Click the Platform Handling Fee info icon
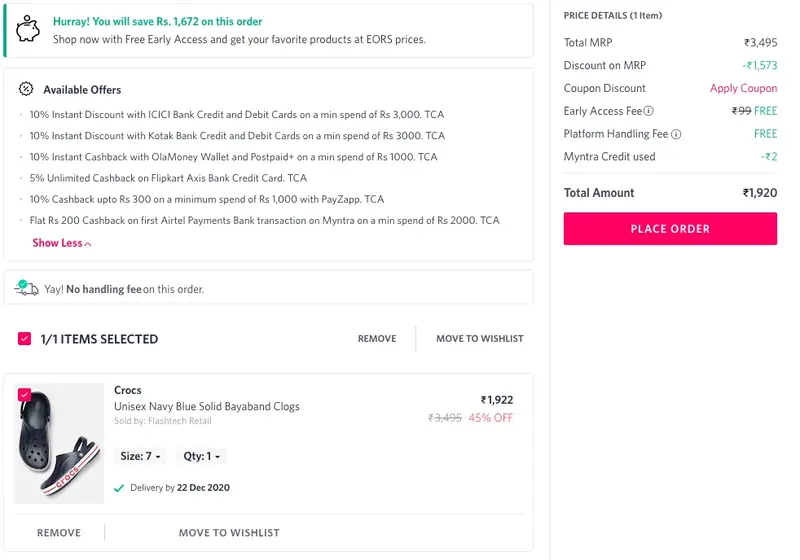The height and width of the screenshot is (560, 800). pyautogui.click(x=676, y=134)
